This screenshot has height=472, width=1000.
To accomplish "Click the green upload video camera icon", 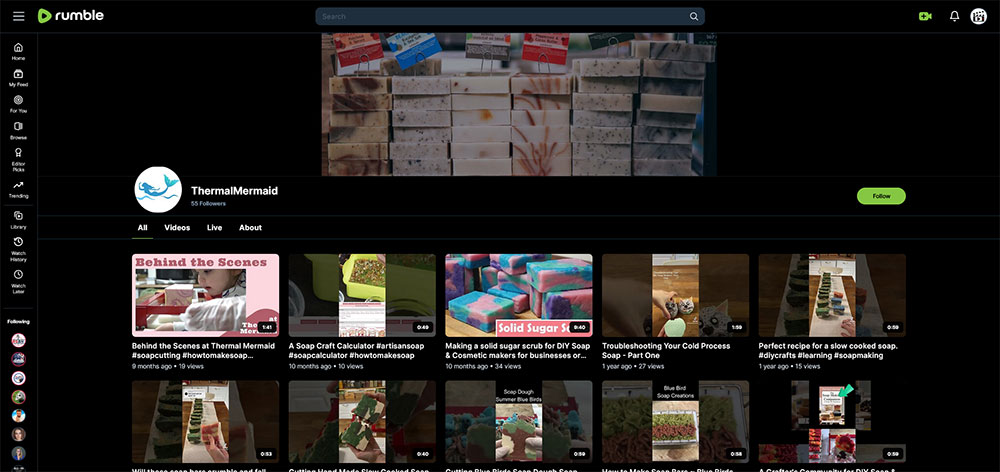I will click(x=925, y=17).
